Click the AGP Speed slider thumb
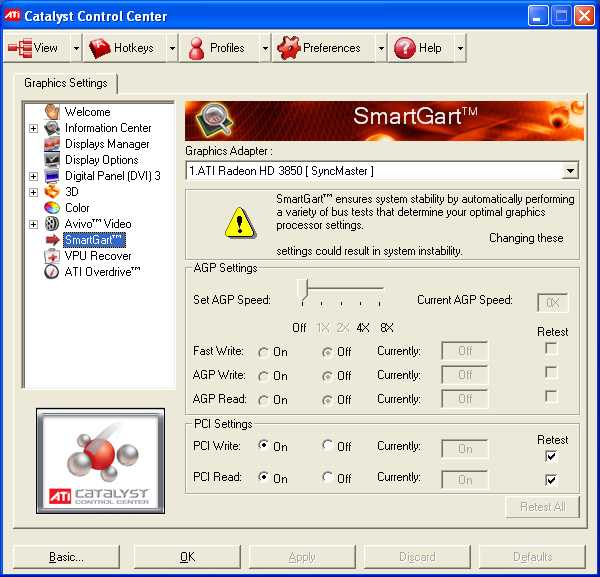 [x=302, y=290]
